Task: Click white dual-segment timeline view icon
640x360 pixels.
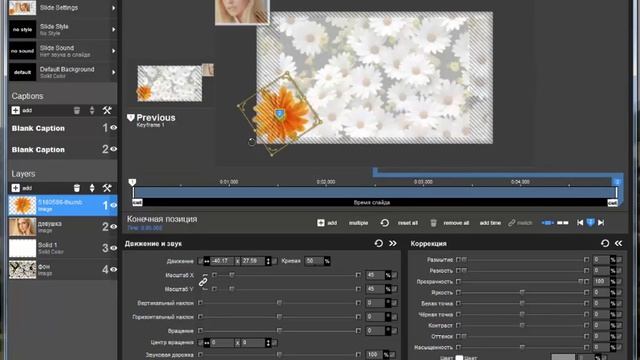Action: [x=563, y=222]
